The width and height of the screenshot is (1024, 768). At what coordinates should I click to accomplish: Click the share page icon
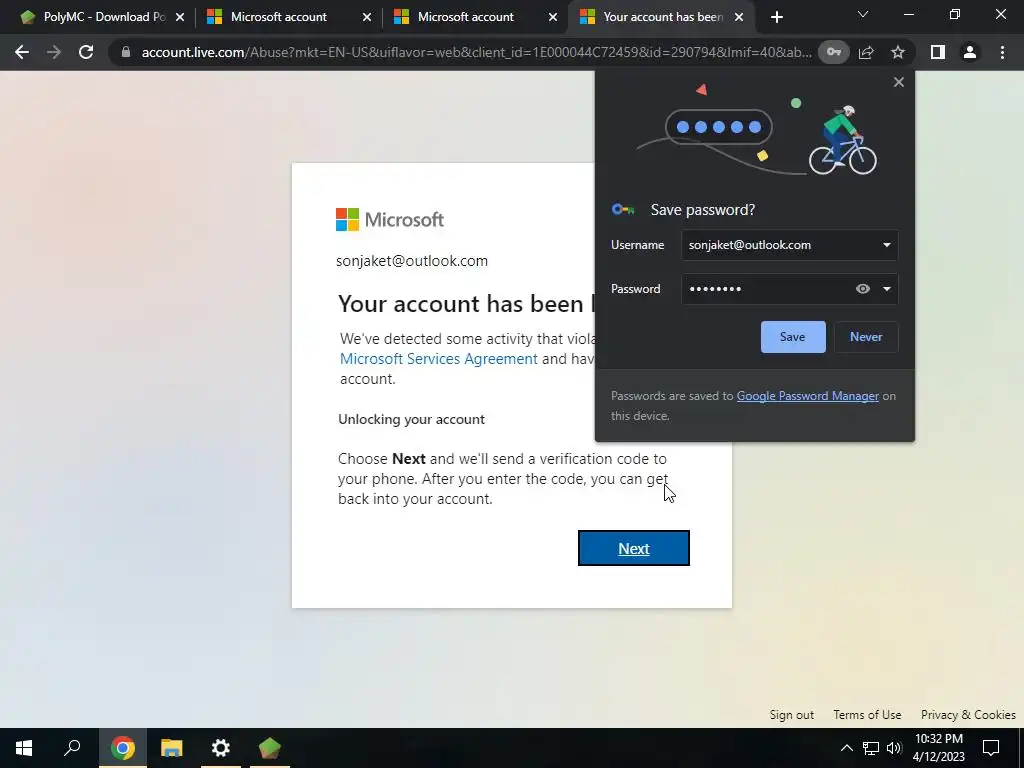[866, 52]
